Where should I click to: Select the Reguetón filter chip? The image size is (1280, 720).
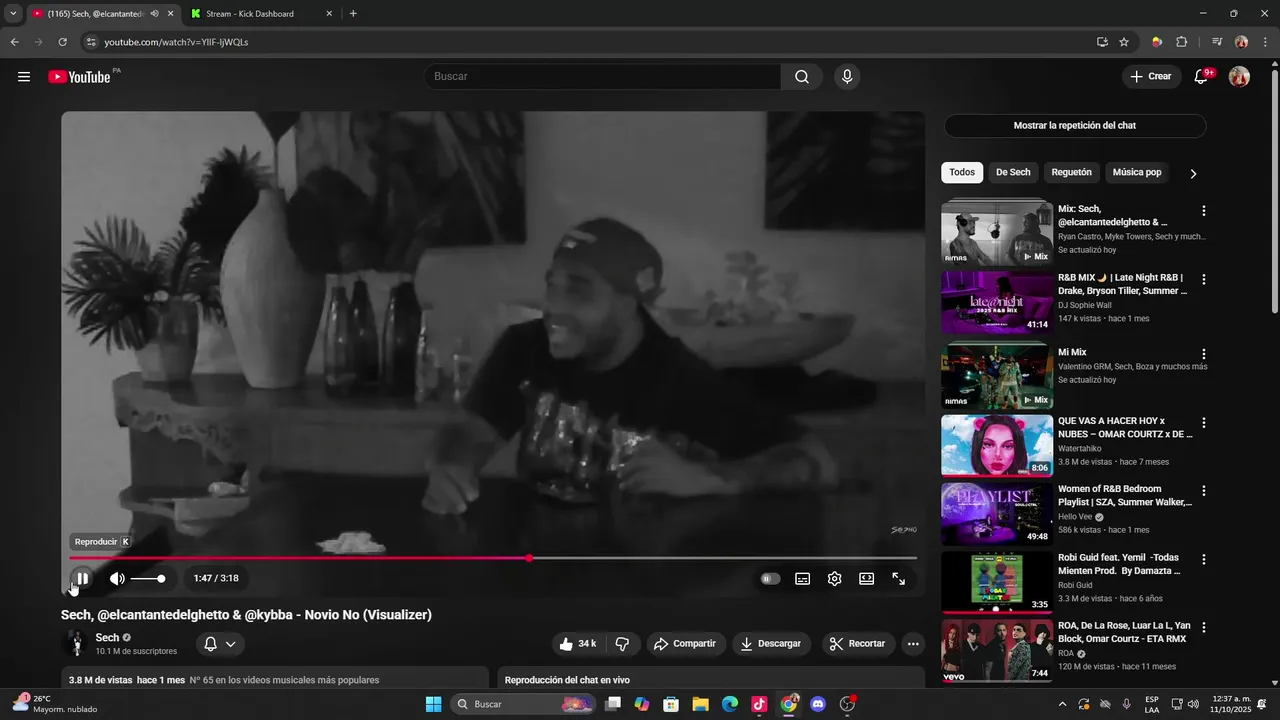click(1072, 173)
